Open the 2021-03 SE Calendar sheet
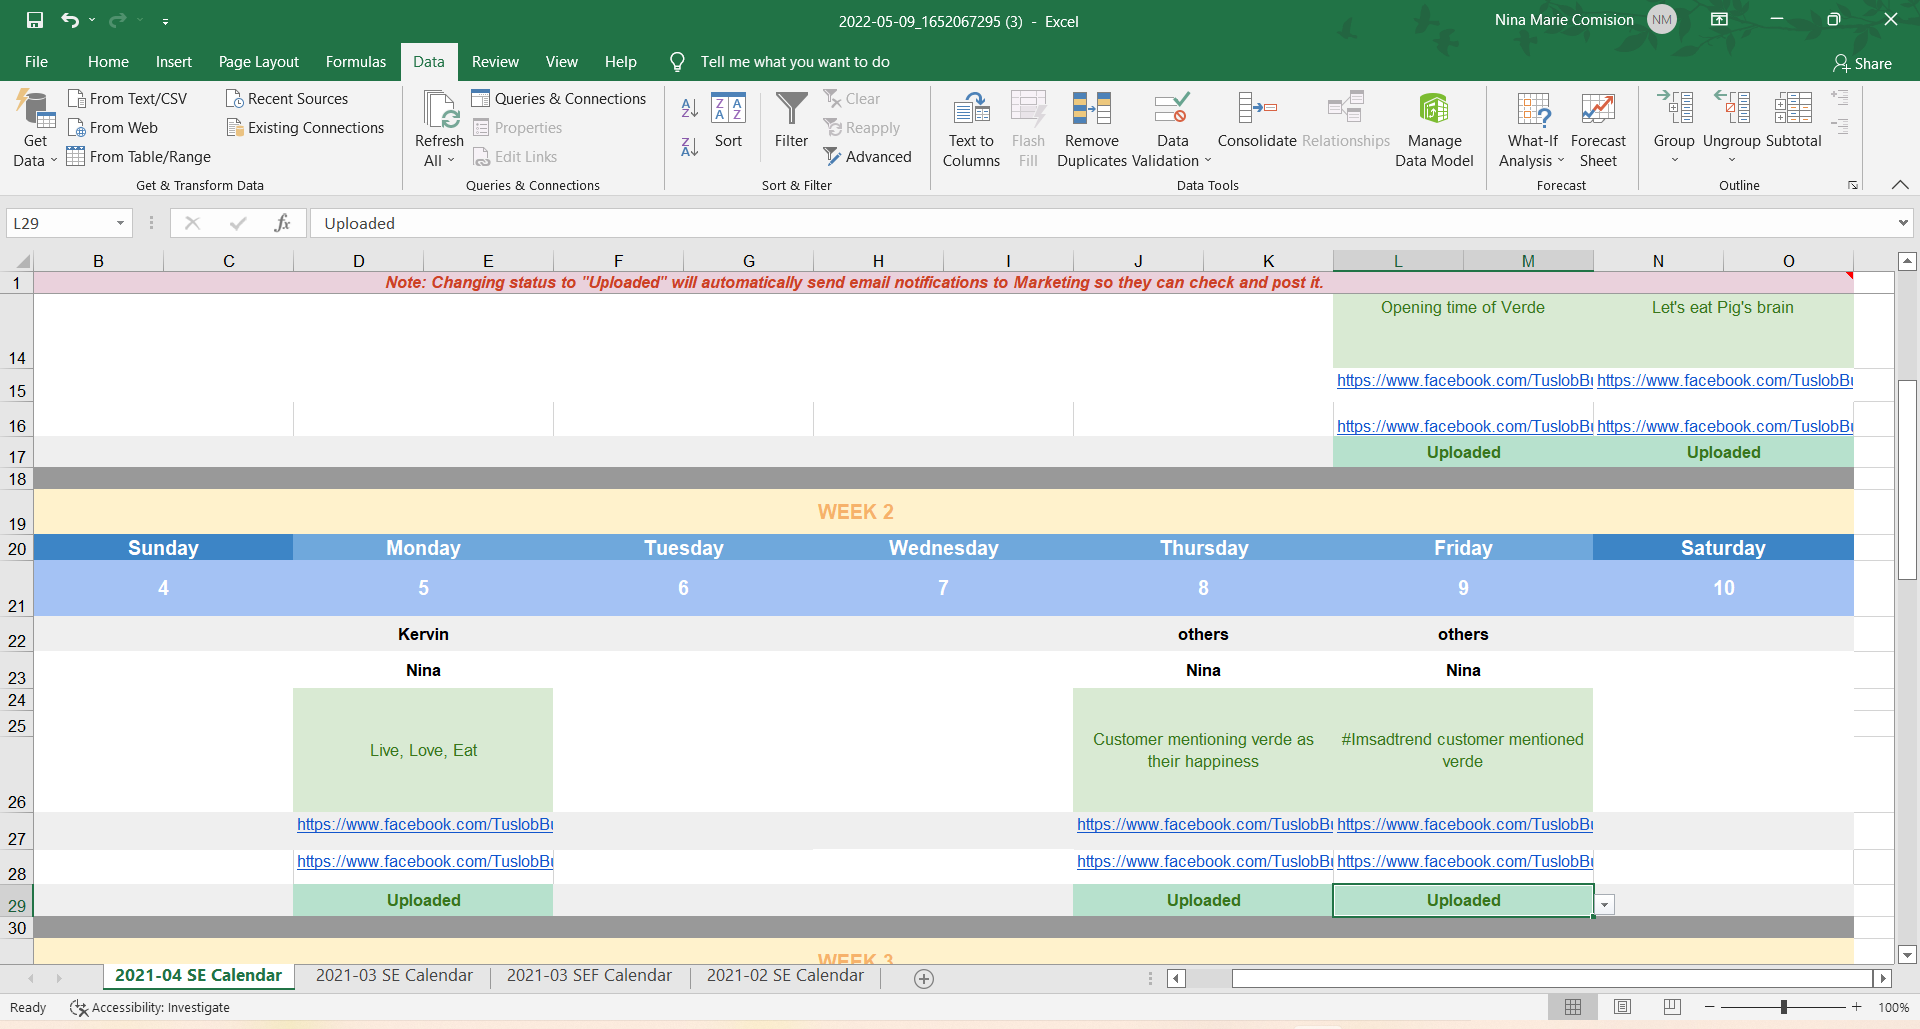Screen dimensions: 1920x1029 point(394,976)
